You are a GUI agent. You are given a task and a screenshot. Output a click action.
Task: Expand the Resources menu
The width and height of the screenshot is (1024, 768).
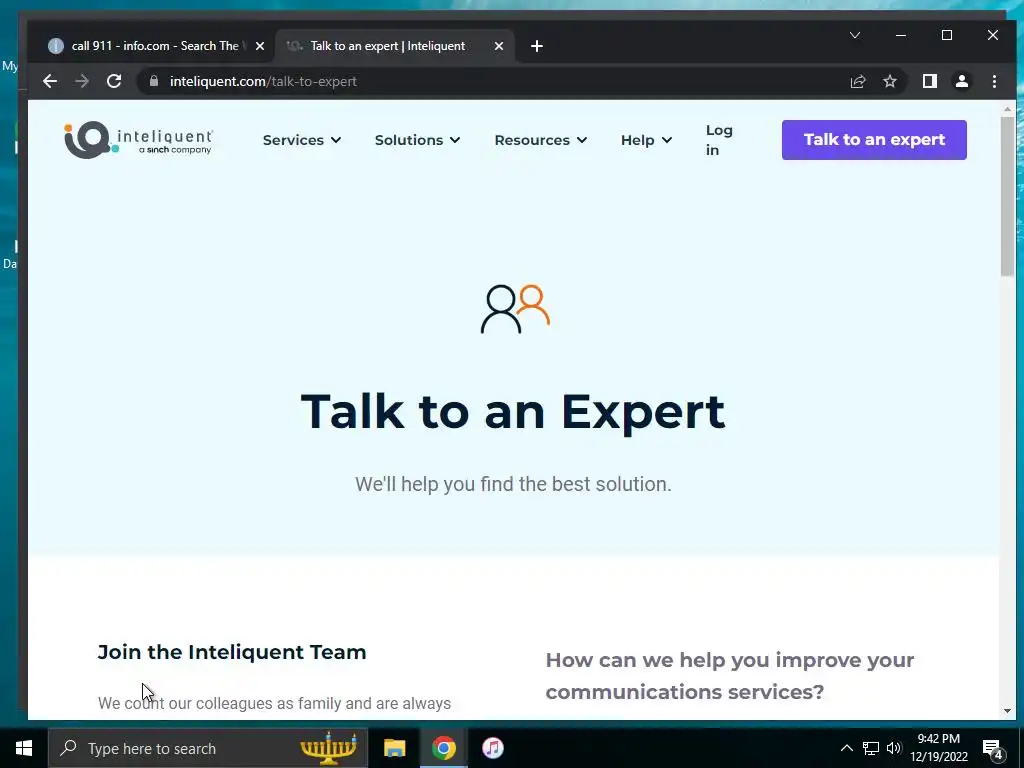point(541,140)
